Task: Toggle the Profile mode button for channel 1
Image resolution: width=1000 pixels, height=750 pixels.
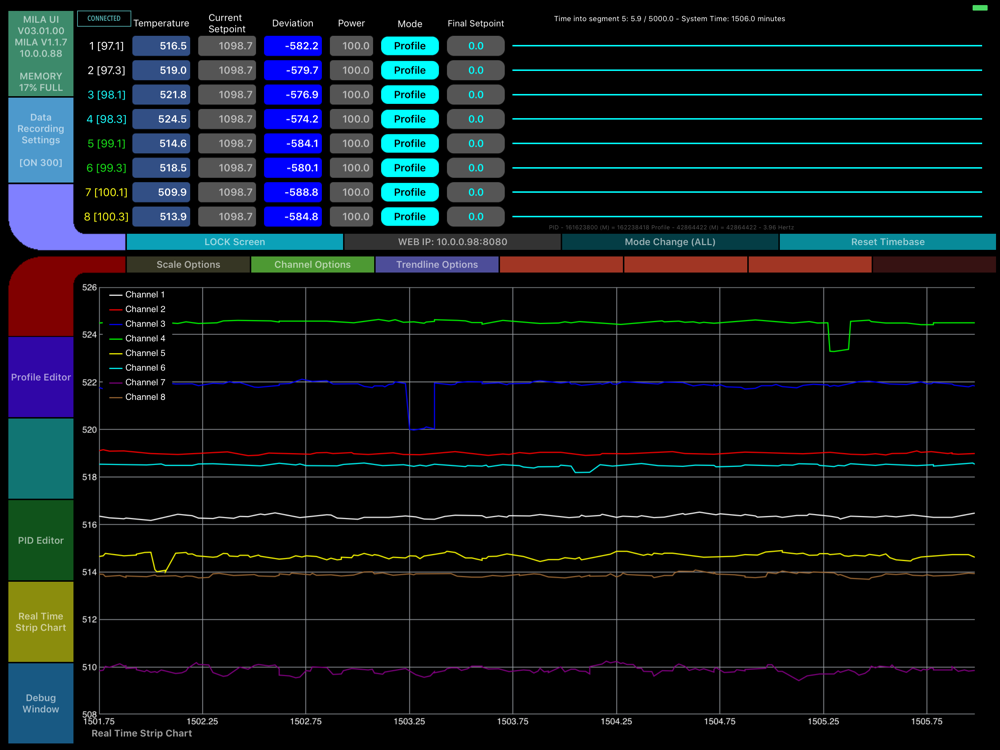Action: pos(409,46)
